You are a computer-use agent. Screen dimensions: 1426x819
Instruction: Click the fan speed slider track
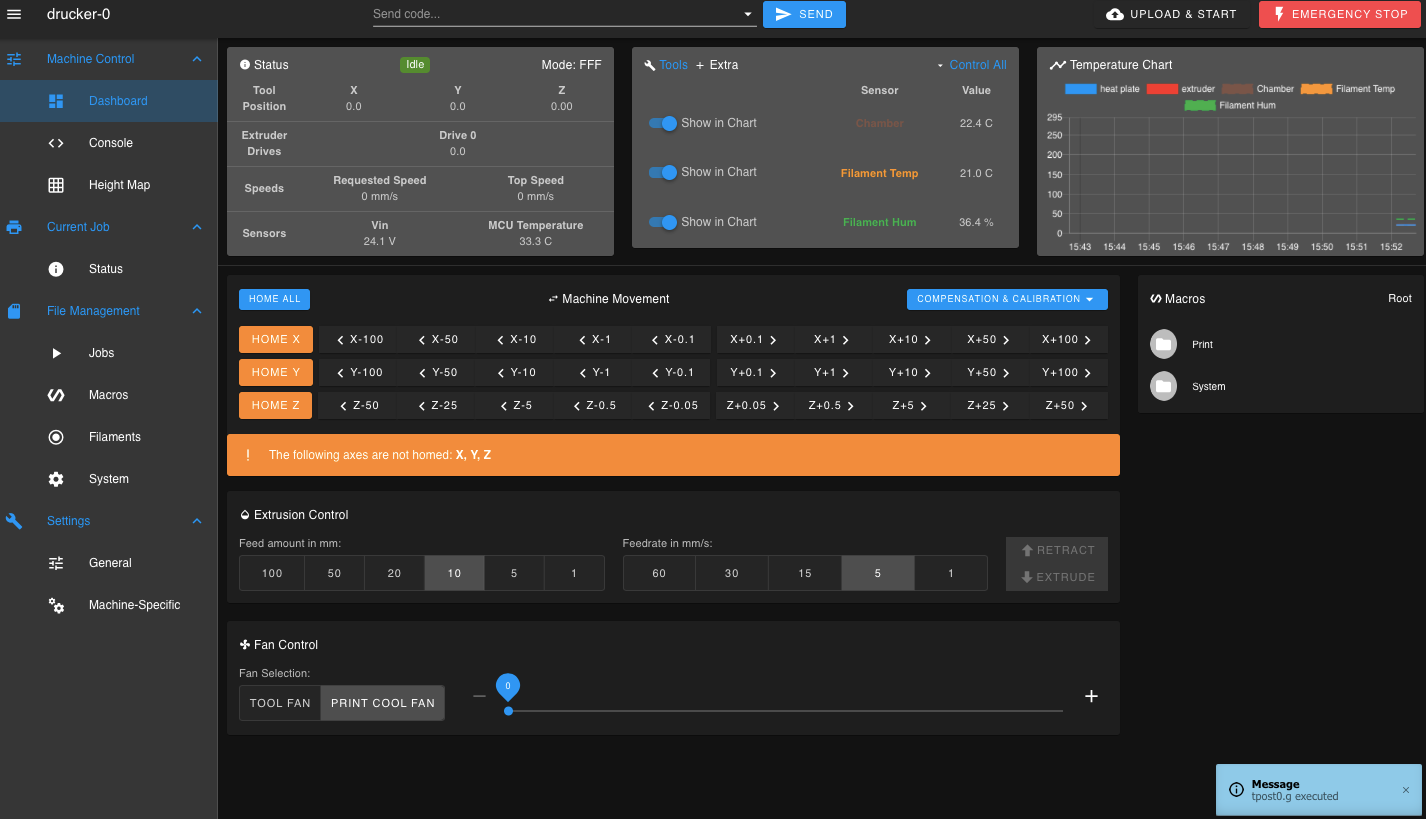click(785, 711)
